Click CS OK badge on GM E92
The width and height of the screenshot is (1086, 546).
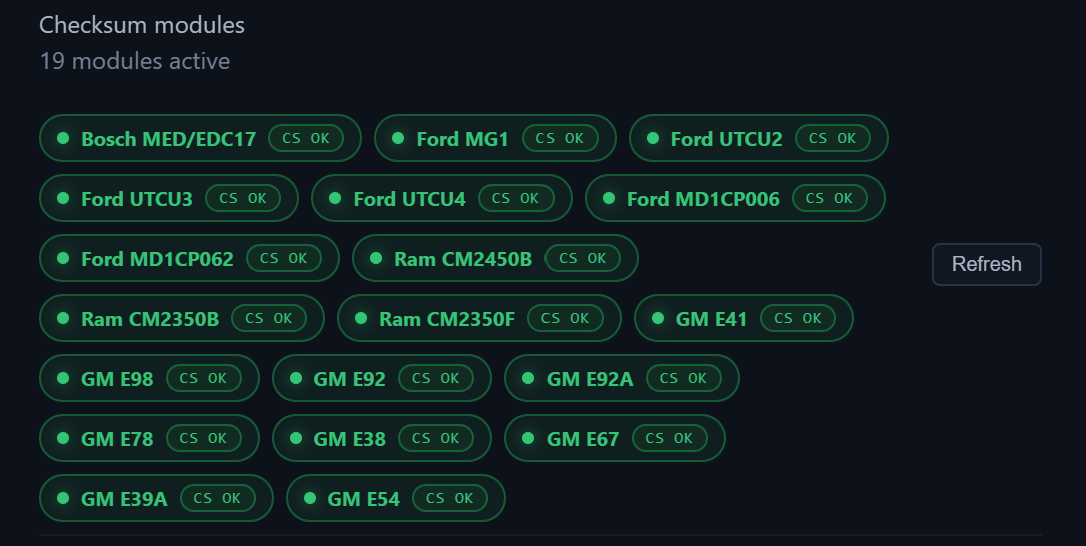(436, 378)
